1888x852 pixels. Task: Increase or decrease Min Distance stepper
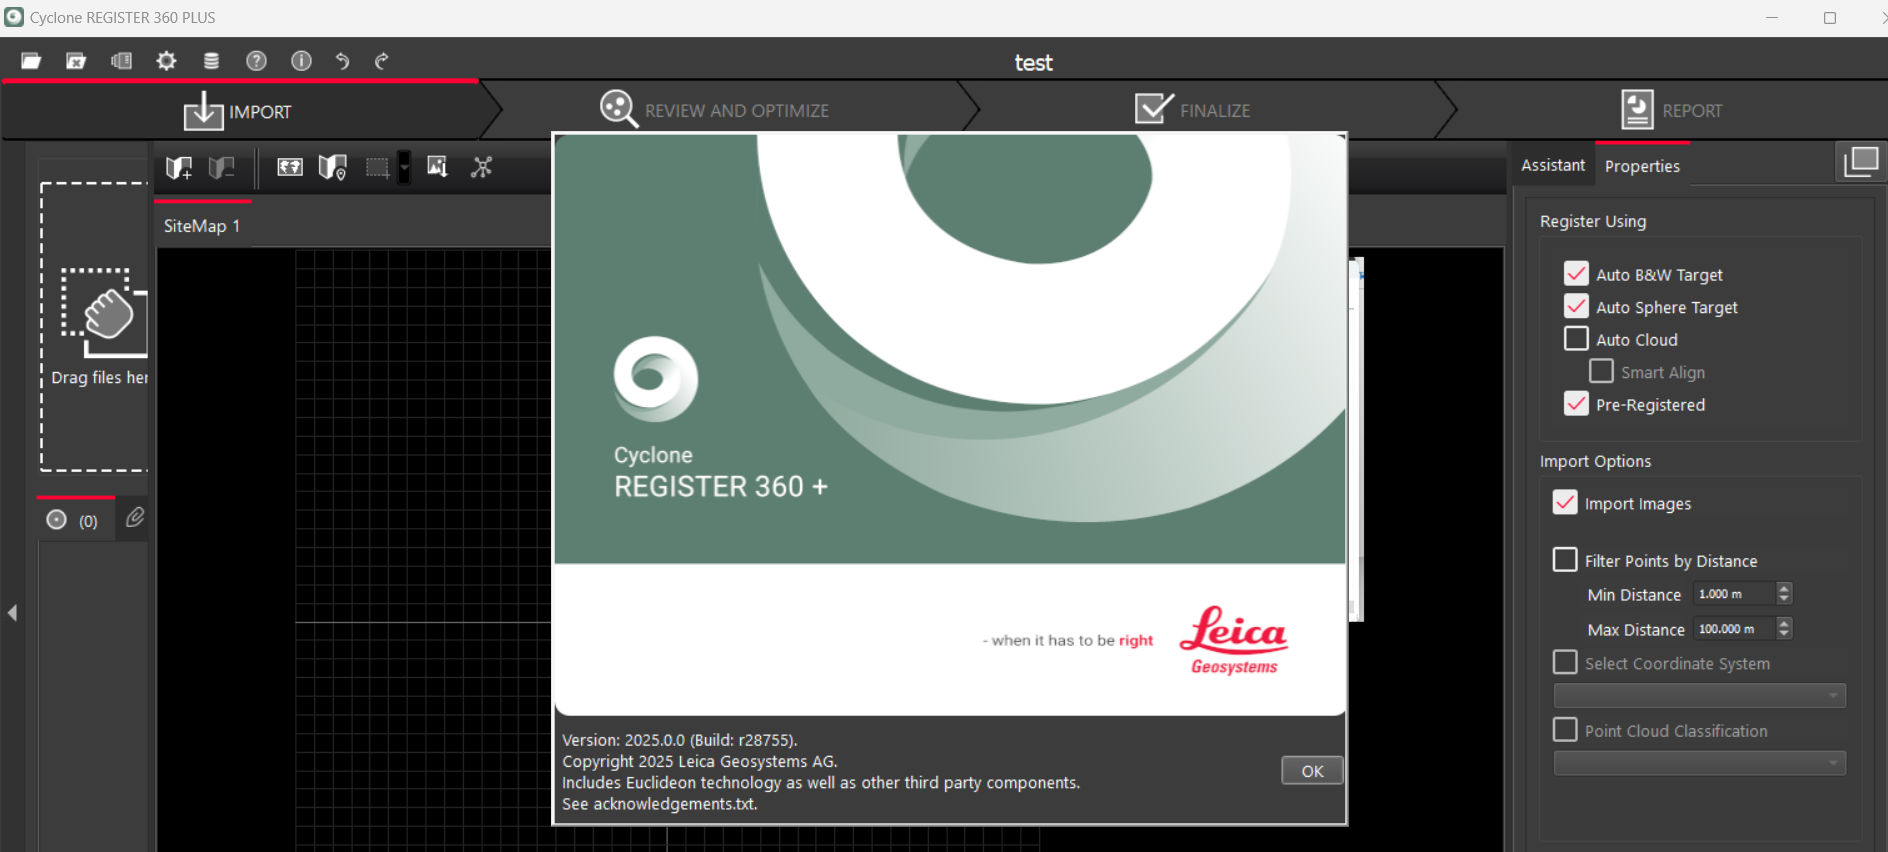tap(1784, 594)
